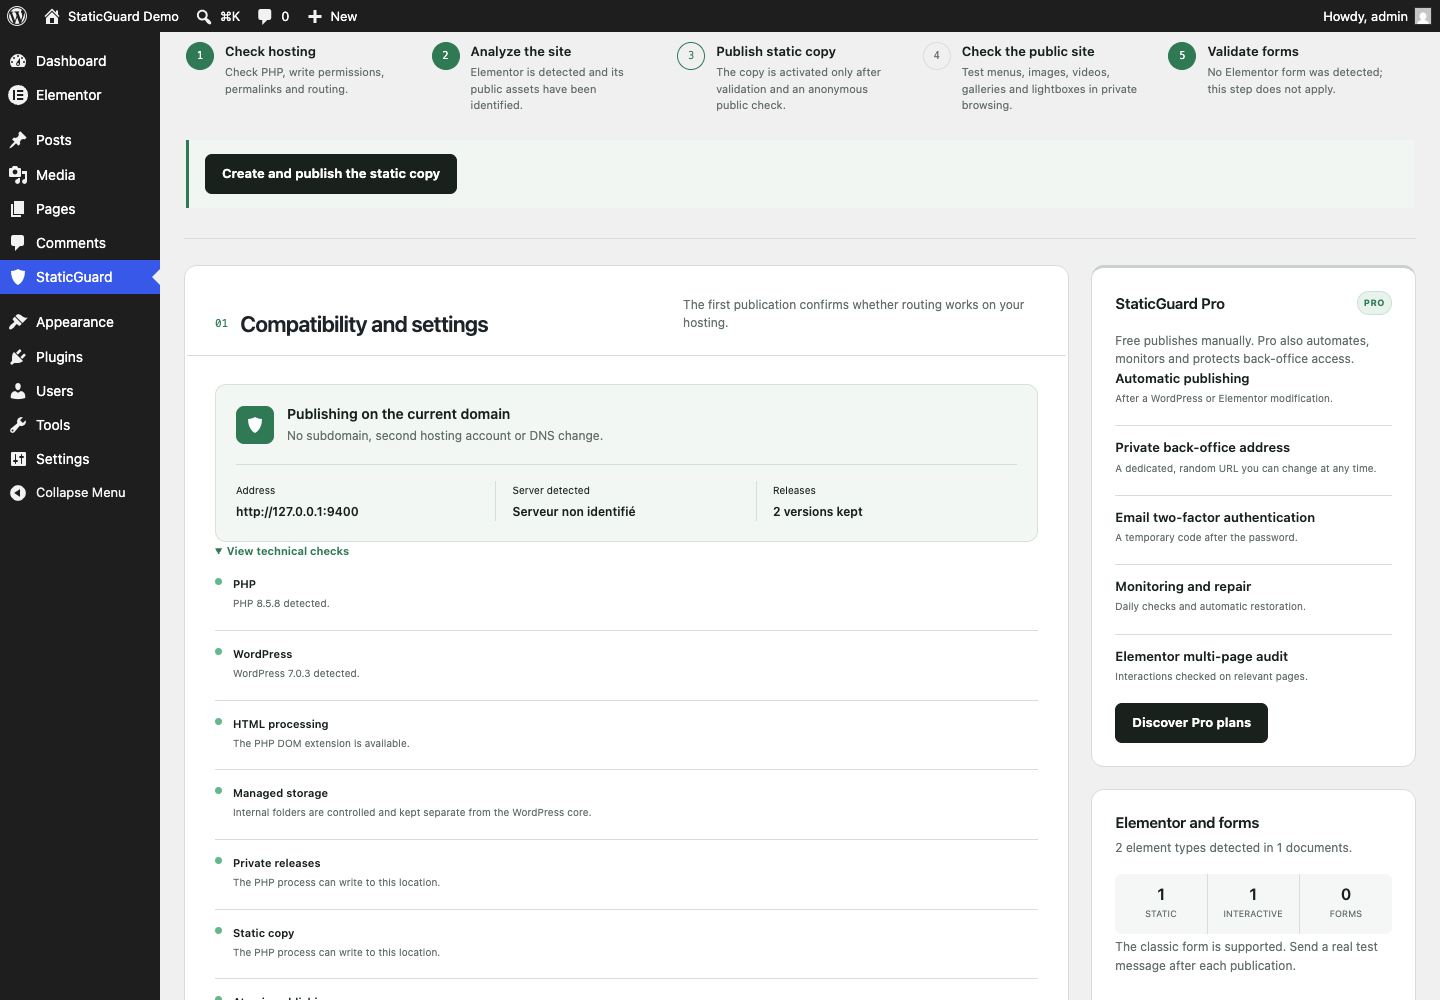Click step 4 circle Check the public site

point(937,56)
